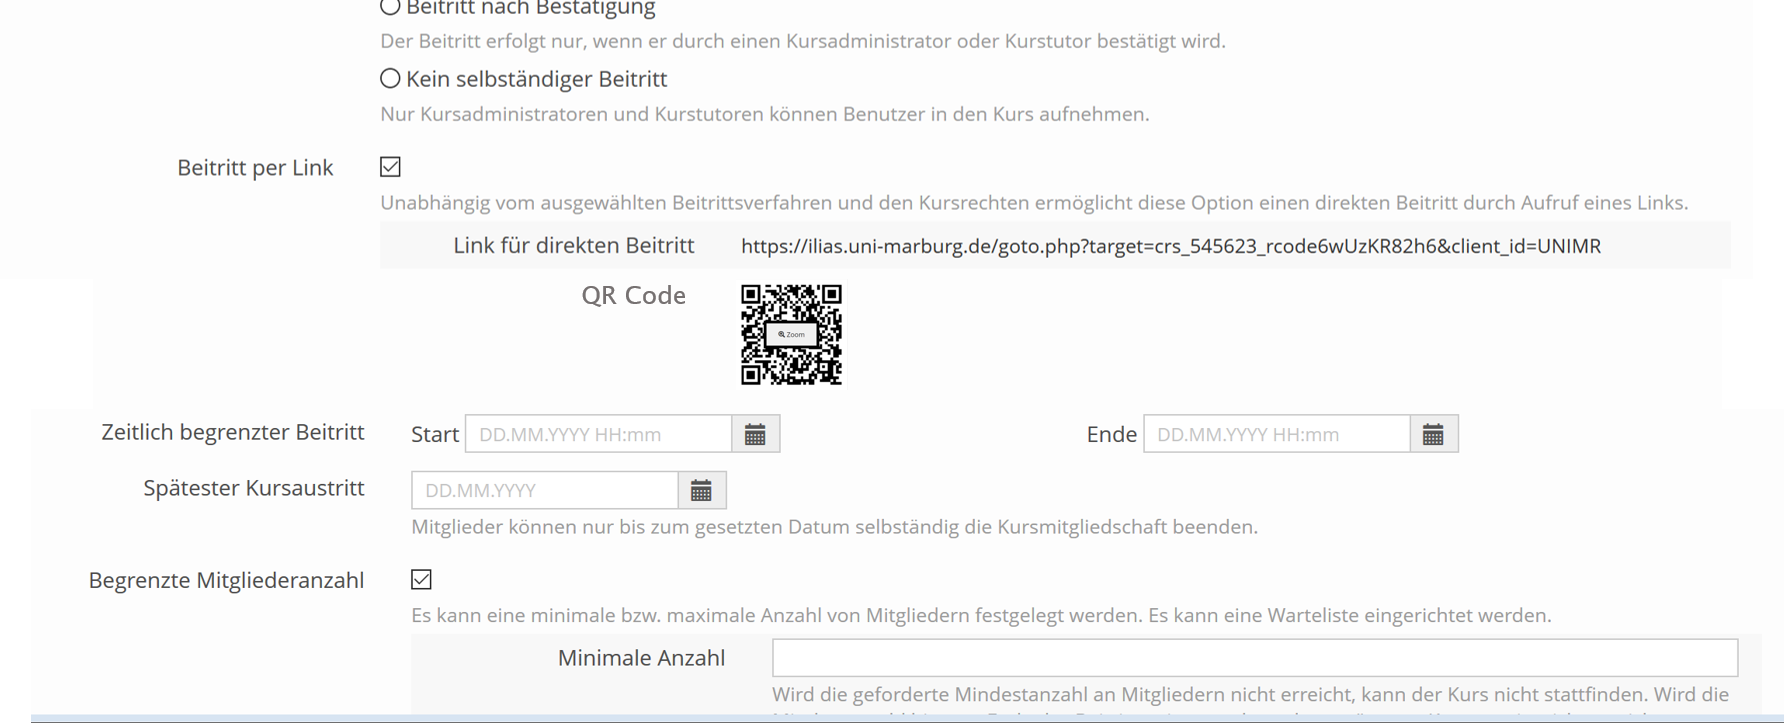Open the Start date calendar picker
The height and width of the screenshot is (723, 1784).
click(755, 434)
